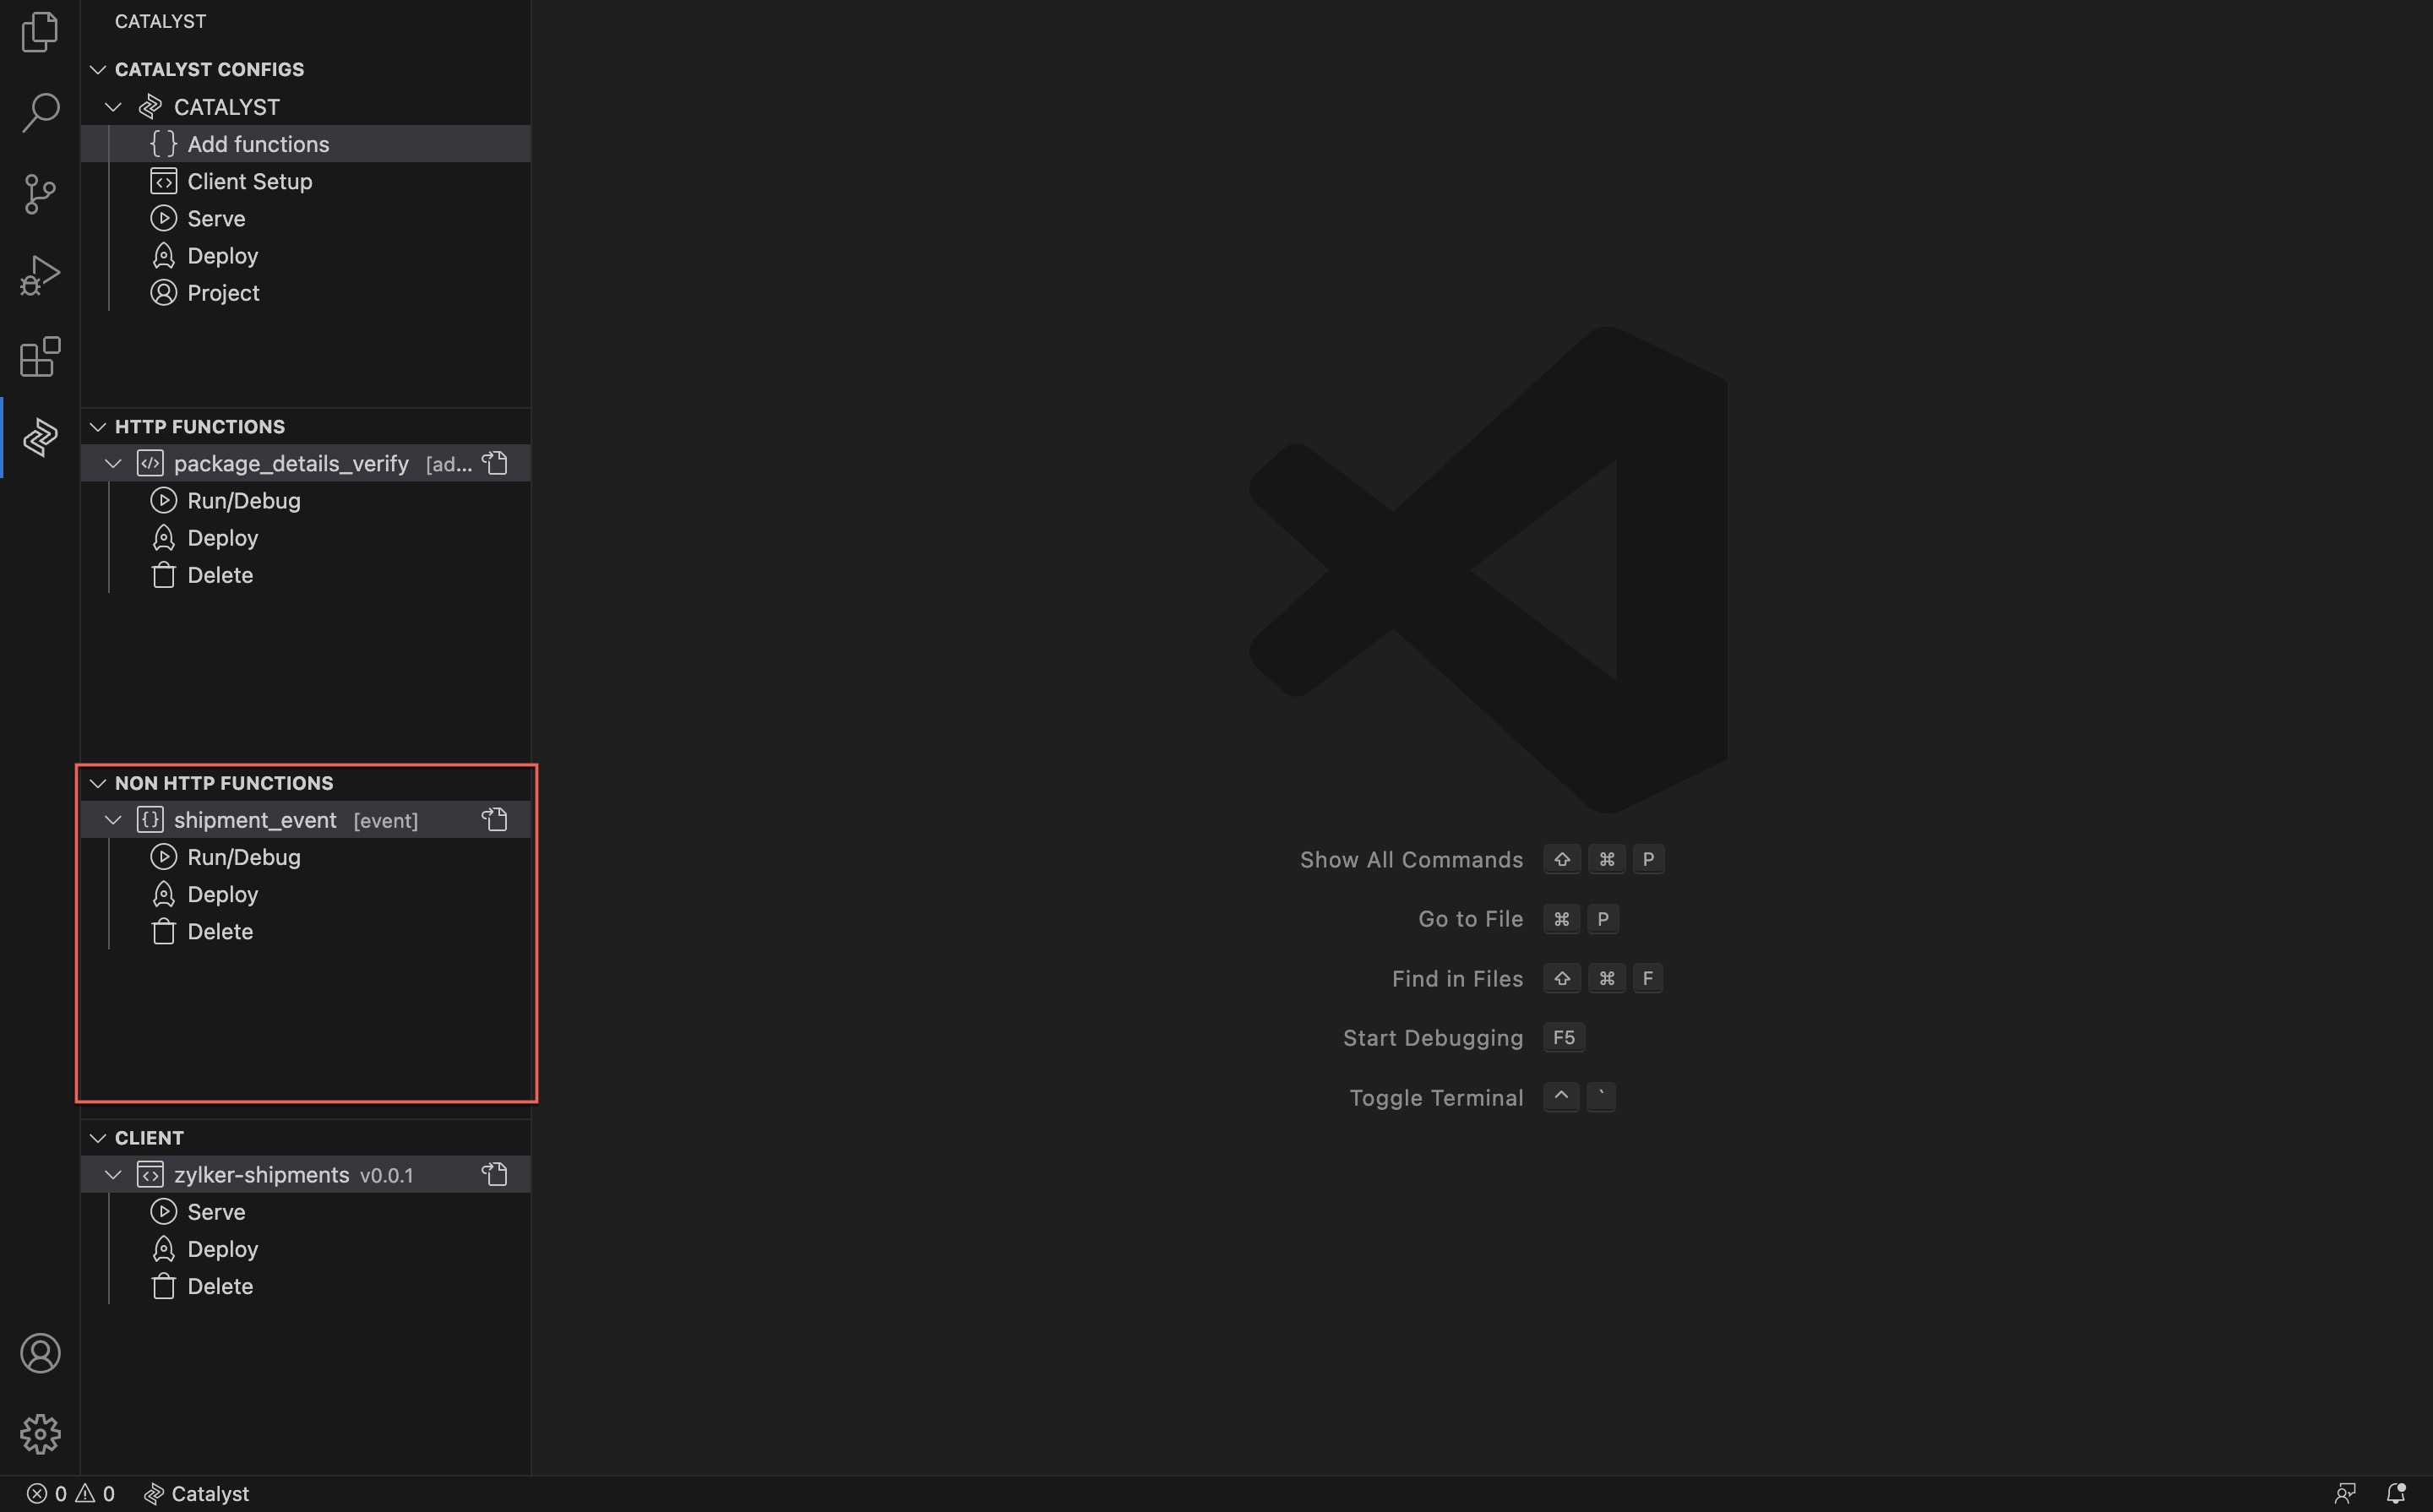2433x1512 pixels.
Task: Click the Deploy icon under Catalyst configs
Action: click(x=164, y=254)
